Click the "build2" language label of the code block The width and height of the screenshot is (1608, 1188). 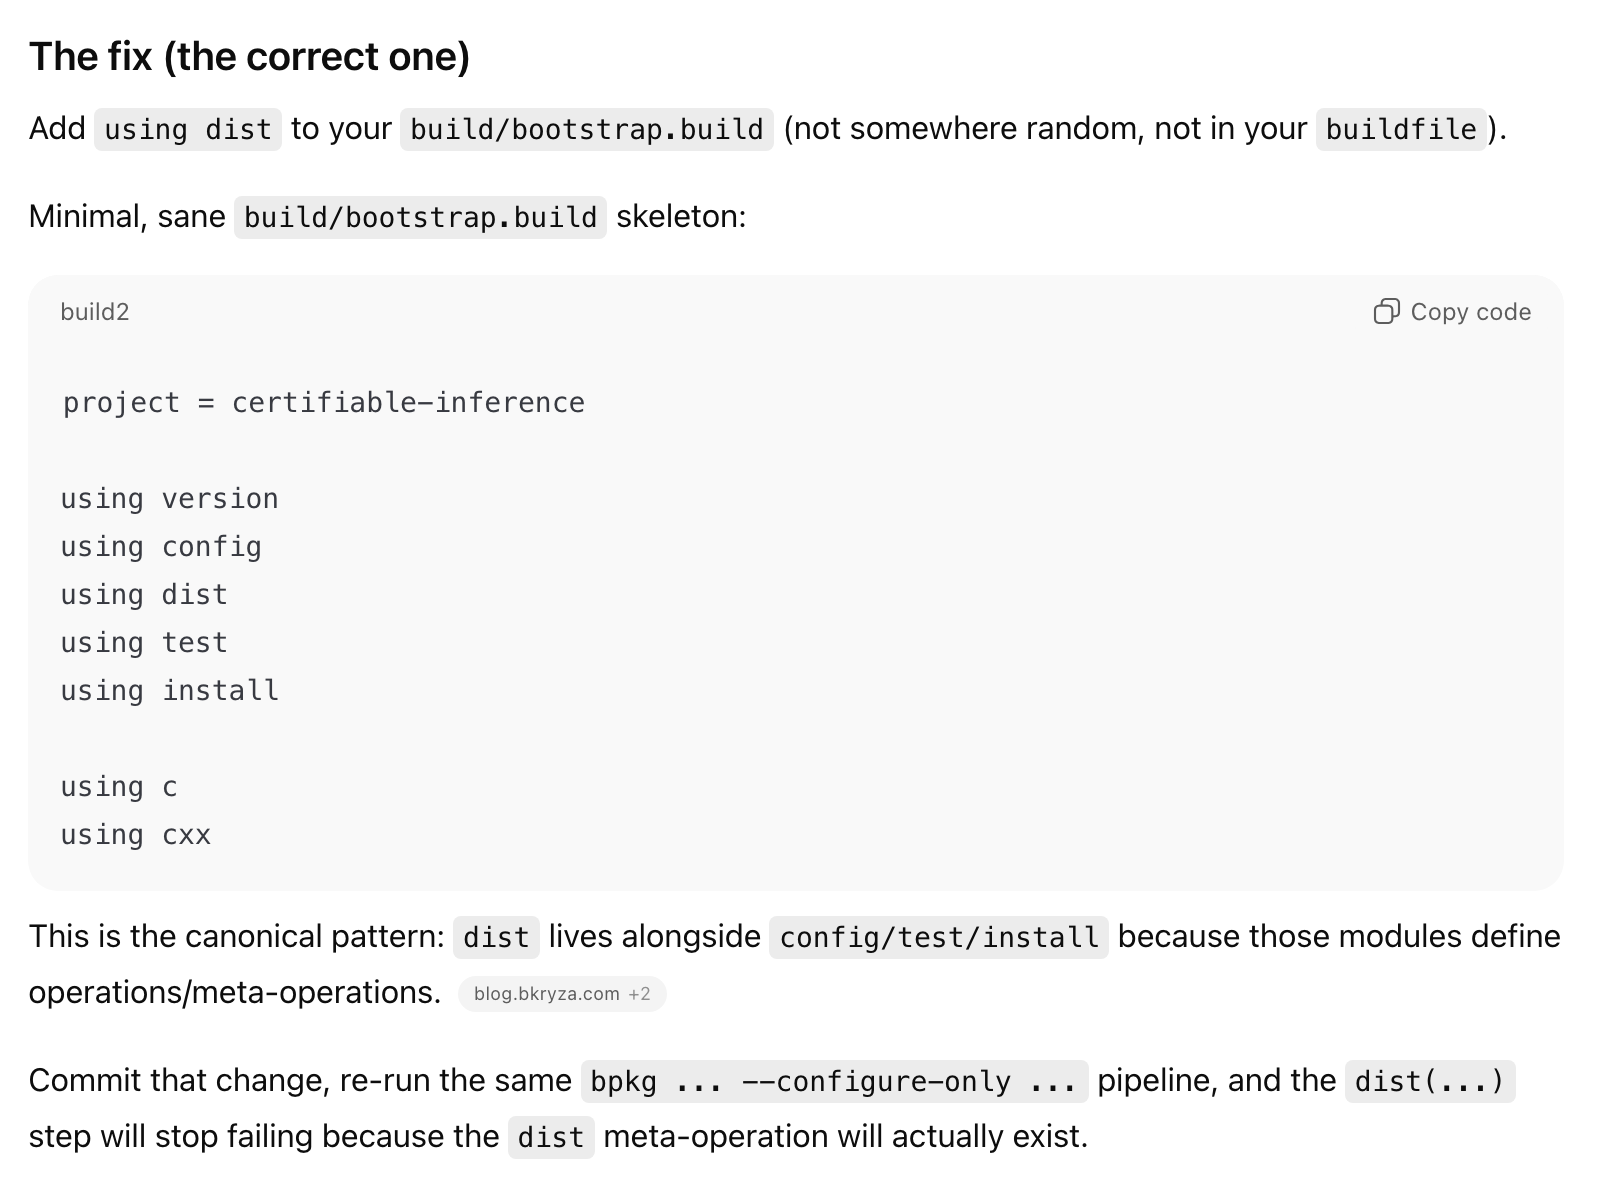(x=95, y=312)
